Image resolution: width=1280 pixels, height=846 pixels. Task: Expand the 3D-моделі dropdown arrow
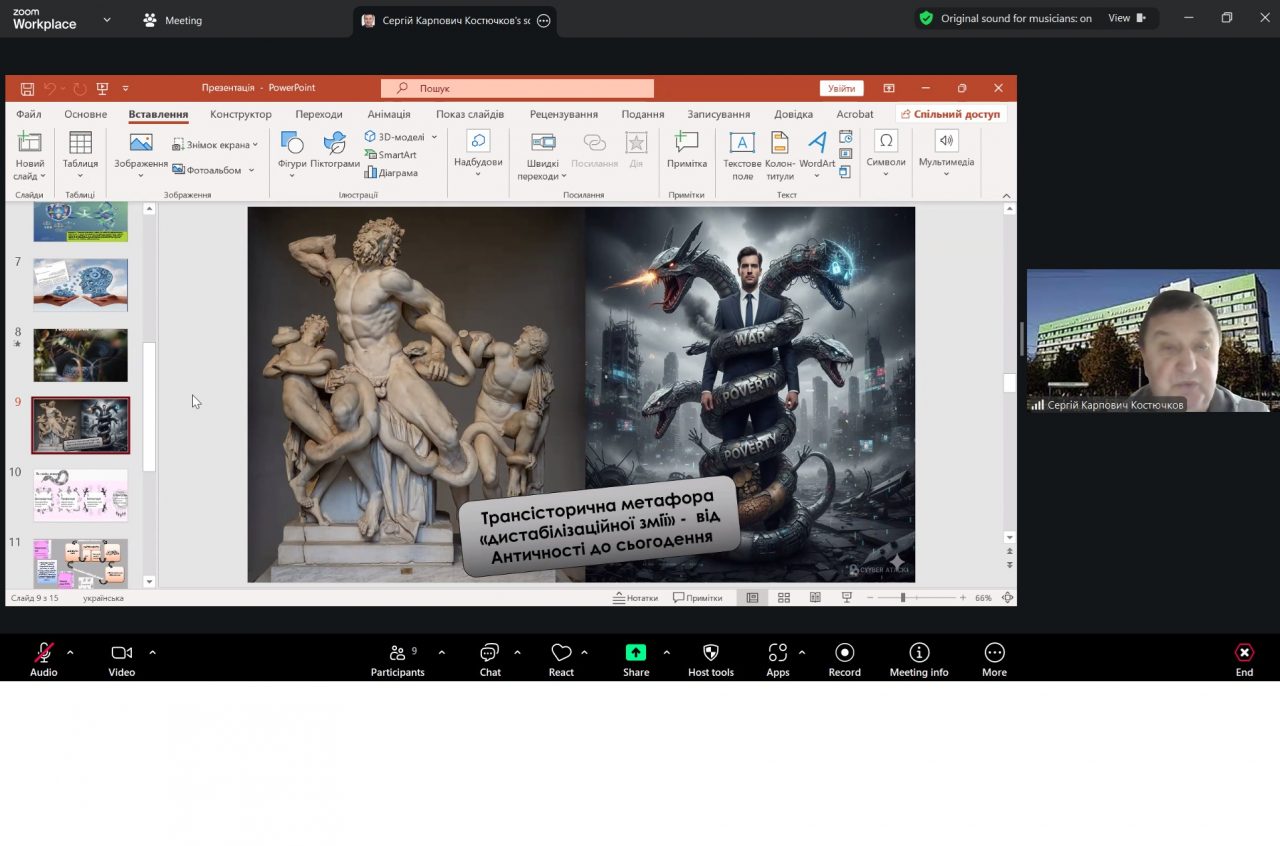click(x=435, y=137)
